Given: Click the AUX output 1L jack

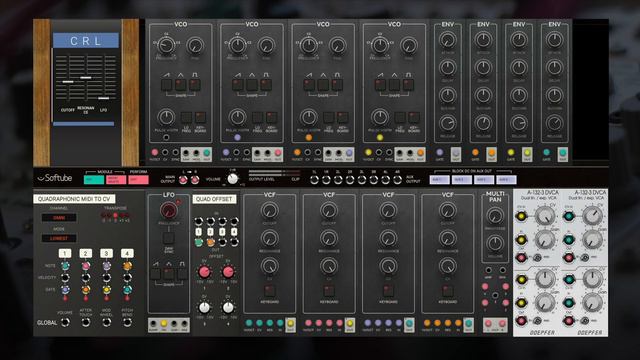Looking at the screenshot, I should (x=314, y=180).
